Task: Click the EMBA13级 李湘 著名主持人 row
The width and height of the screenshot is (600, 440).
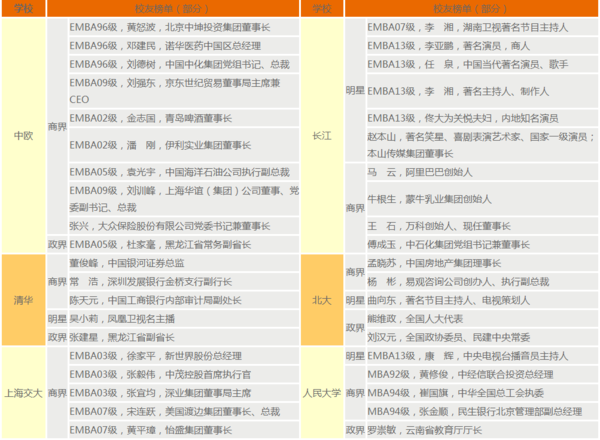Action: (482, 91)
